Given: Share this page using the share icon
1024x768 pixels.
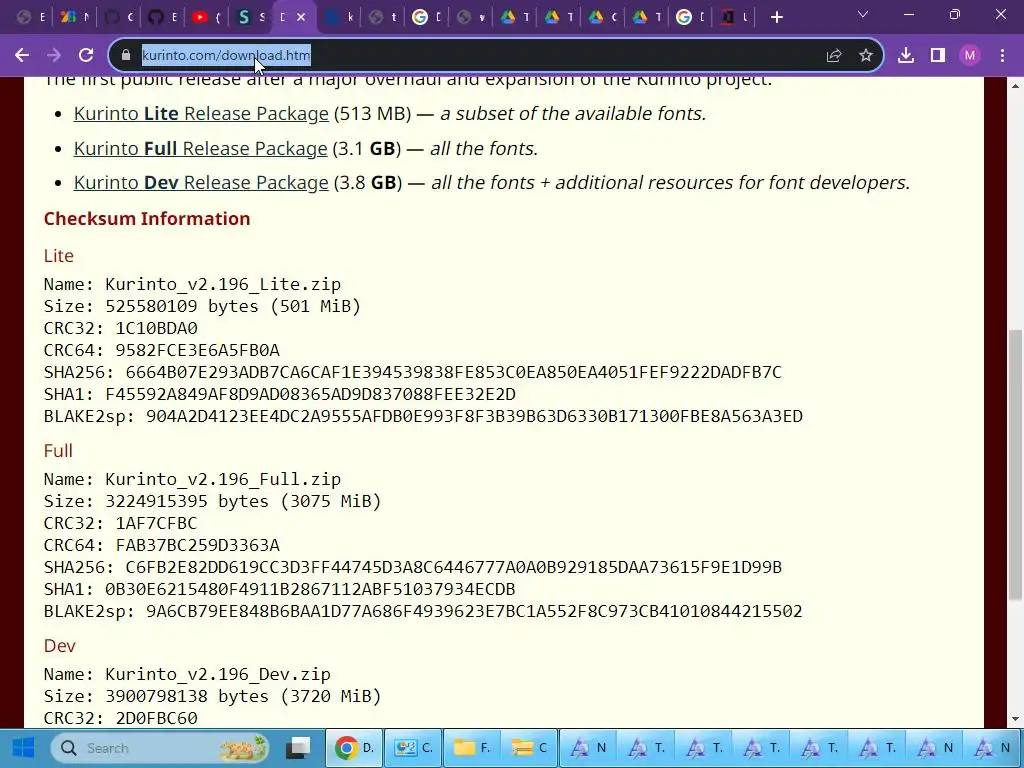Looking at the screenshot, I should tap(834, 56).
